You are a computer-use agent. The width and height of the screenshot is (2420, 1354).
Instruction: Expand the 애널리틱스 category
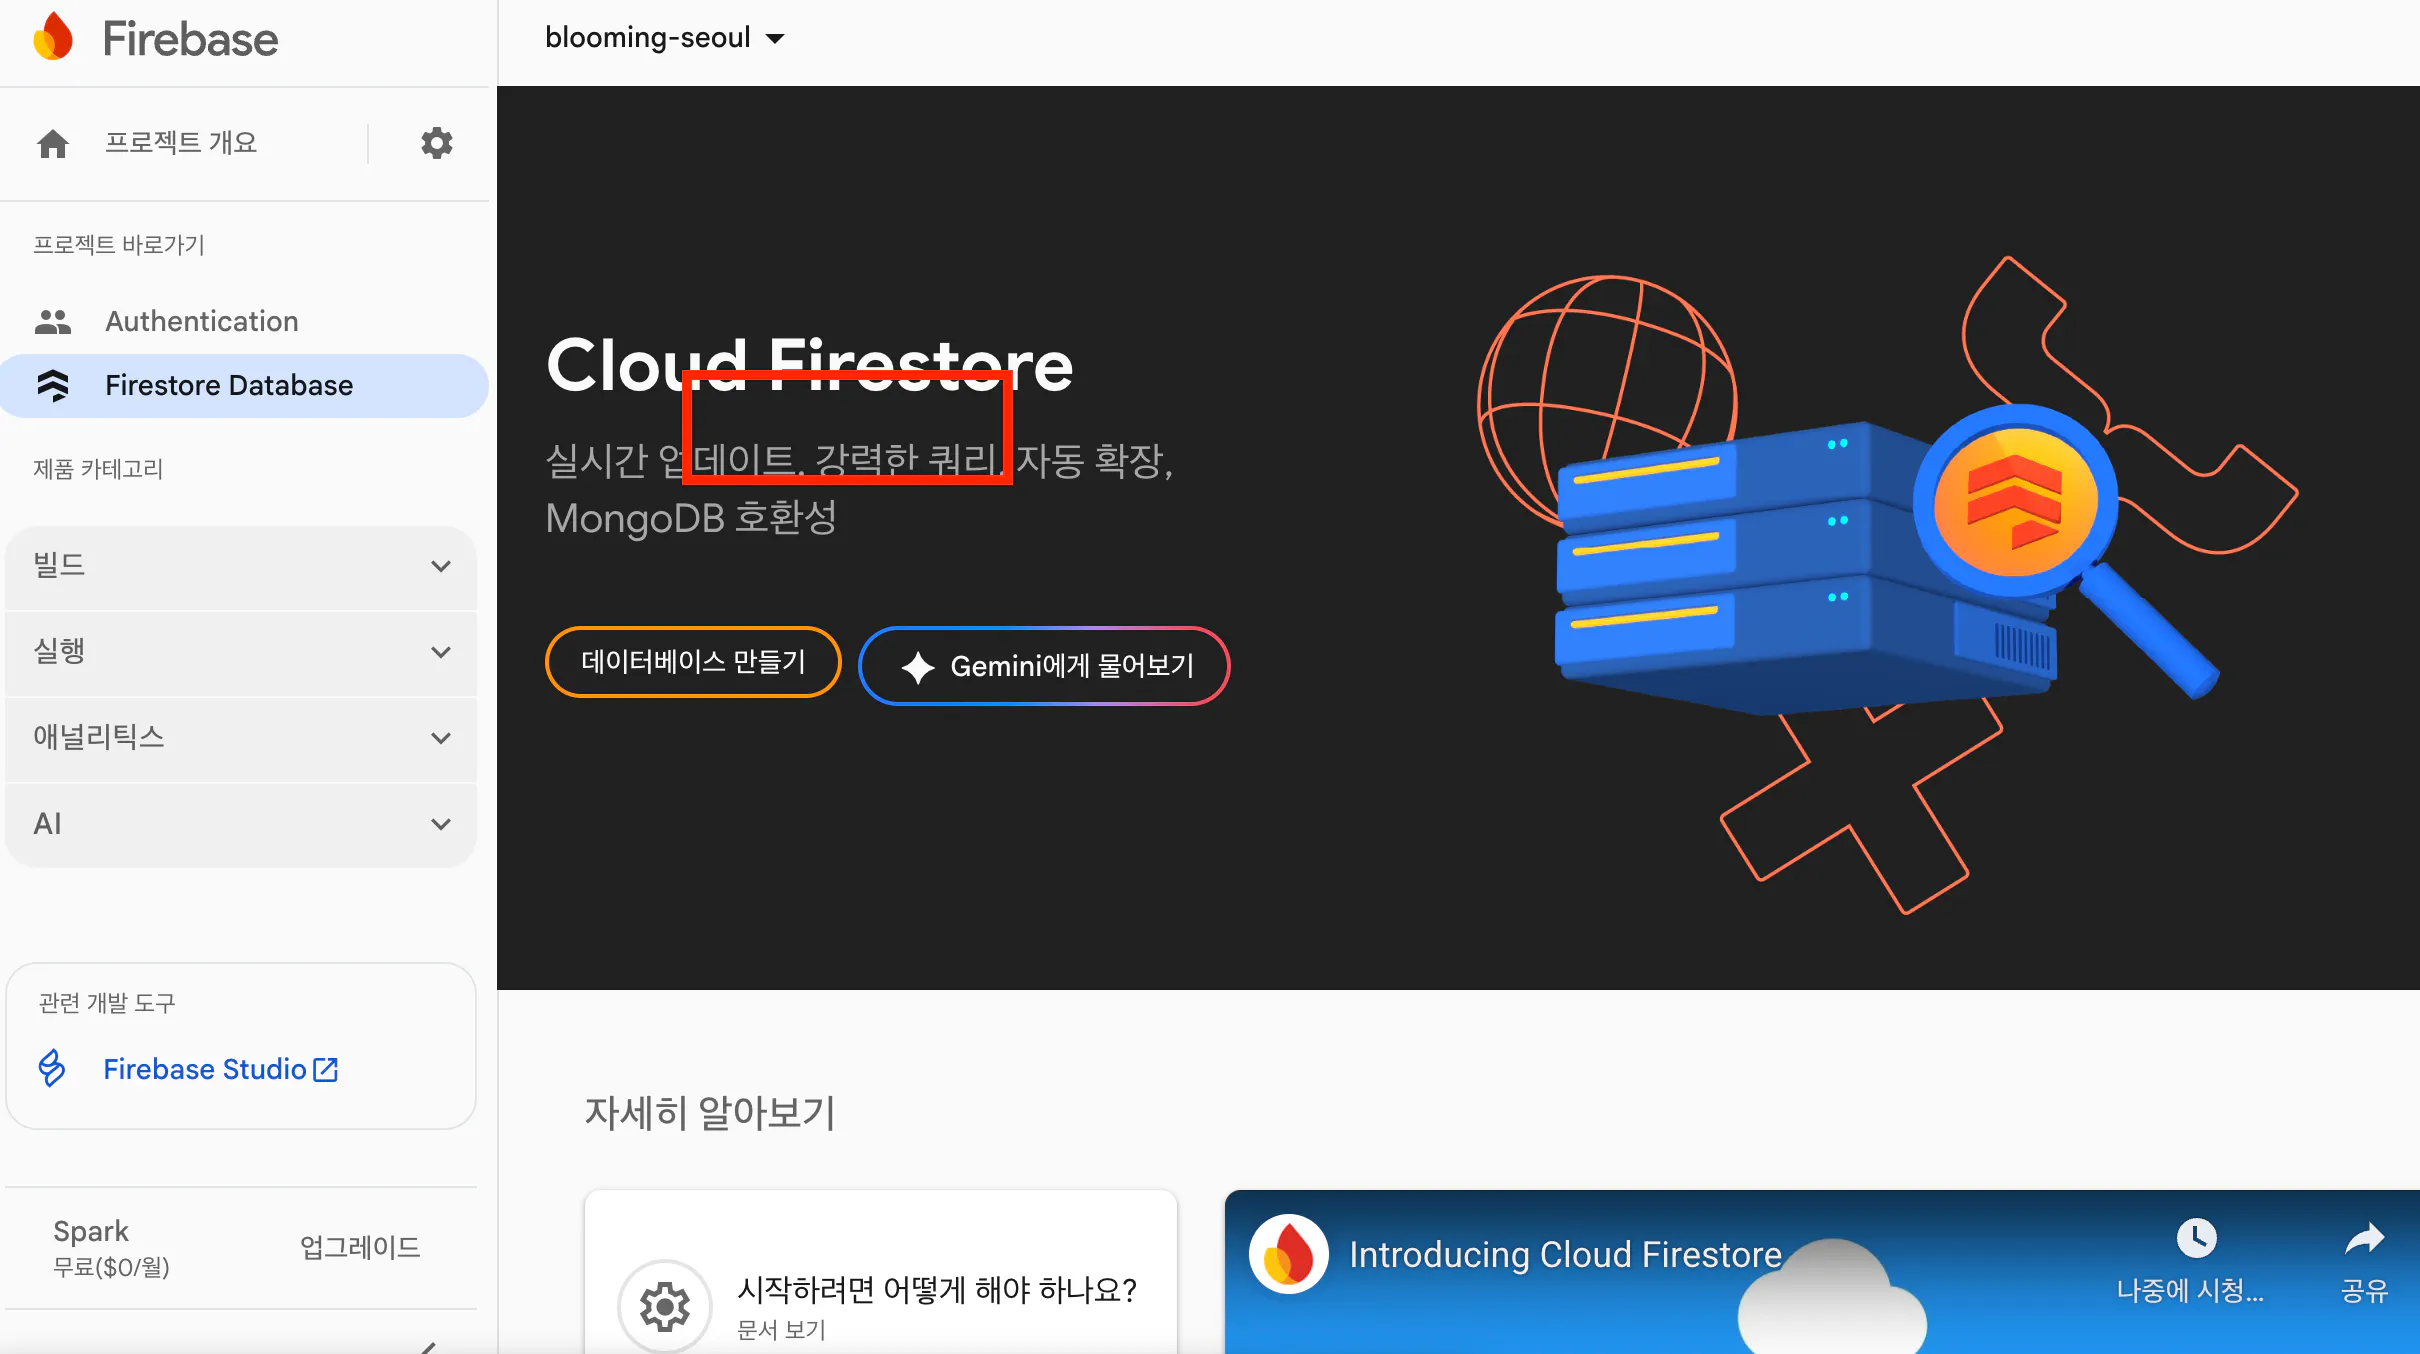pyautogui.click(x=241, y=738)
